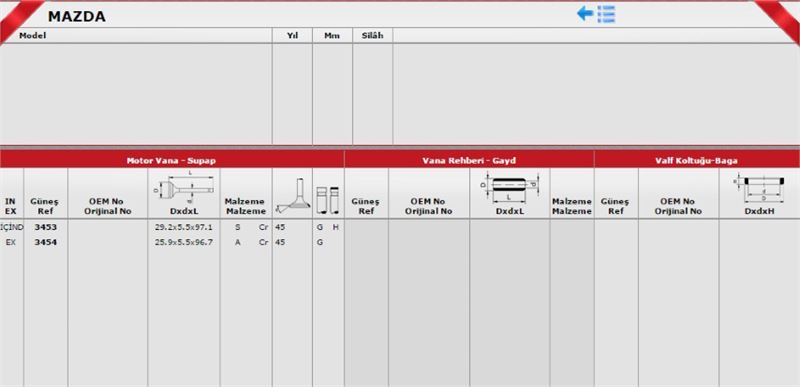This screenshot has height=387, width=800.
Task: Select the Motor Vana - Supap section header
Action: point(172,161)
